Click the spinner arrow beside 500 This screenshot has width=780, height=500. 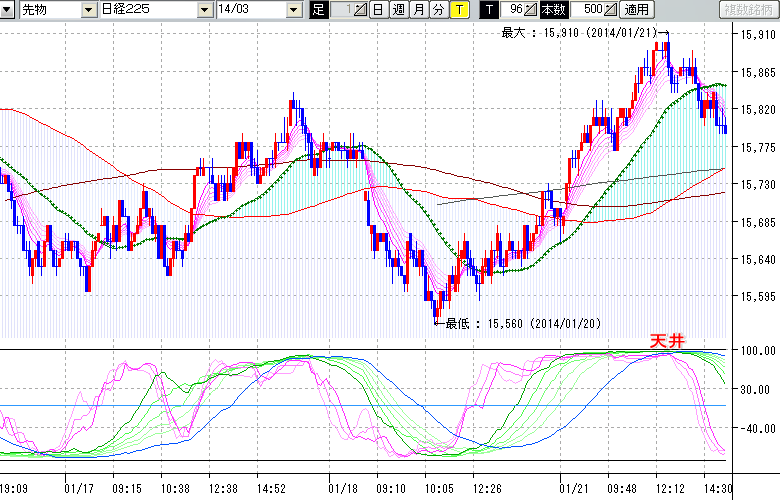(x=612, y=10)
